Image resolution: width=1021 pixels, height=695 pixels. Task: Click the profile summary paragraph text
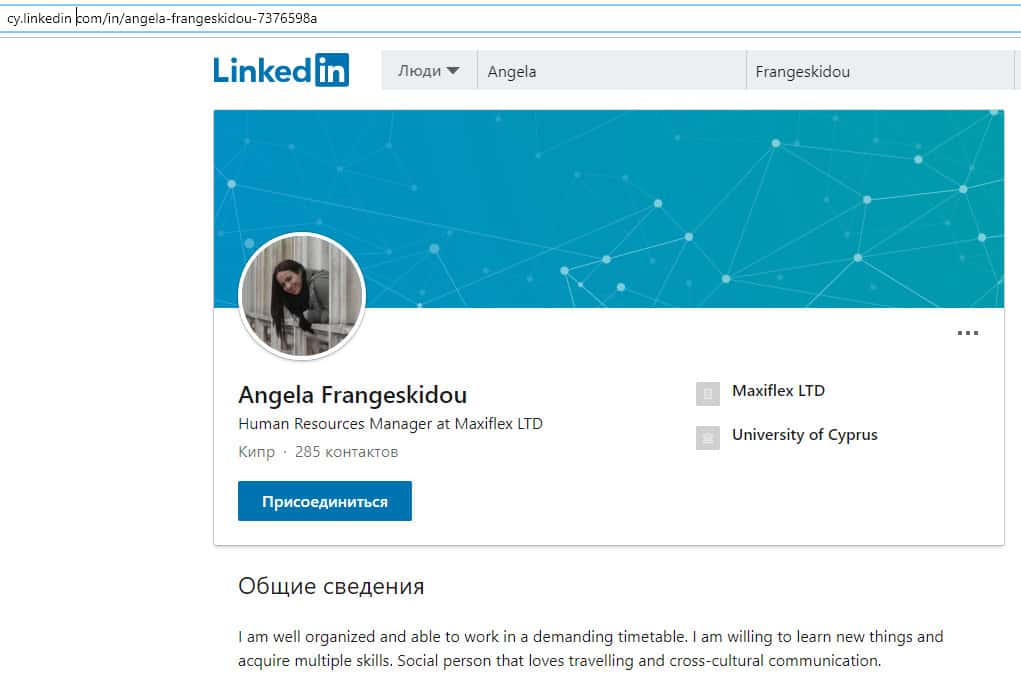point(590,649)
